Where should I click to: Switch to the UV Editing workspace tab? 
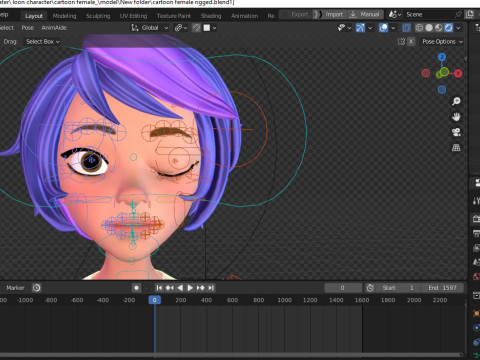(x=133, y=16)
